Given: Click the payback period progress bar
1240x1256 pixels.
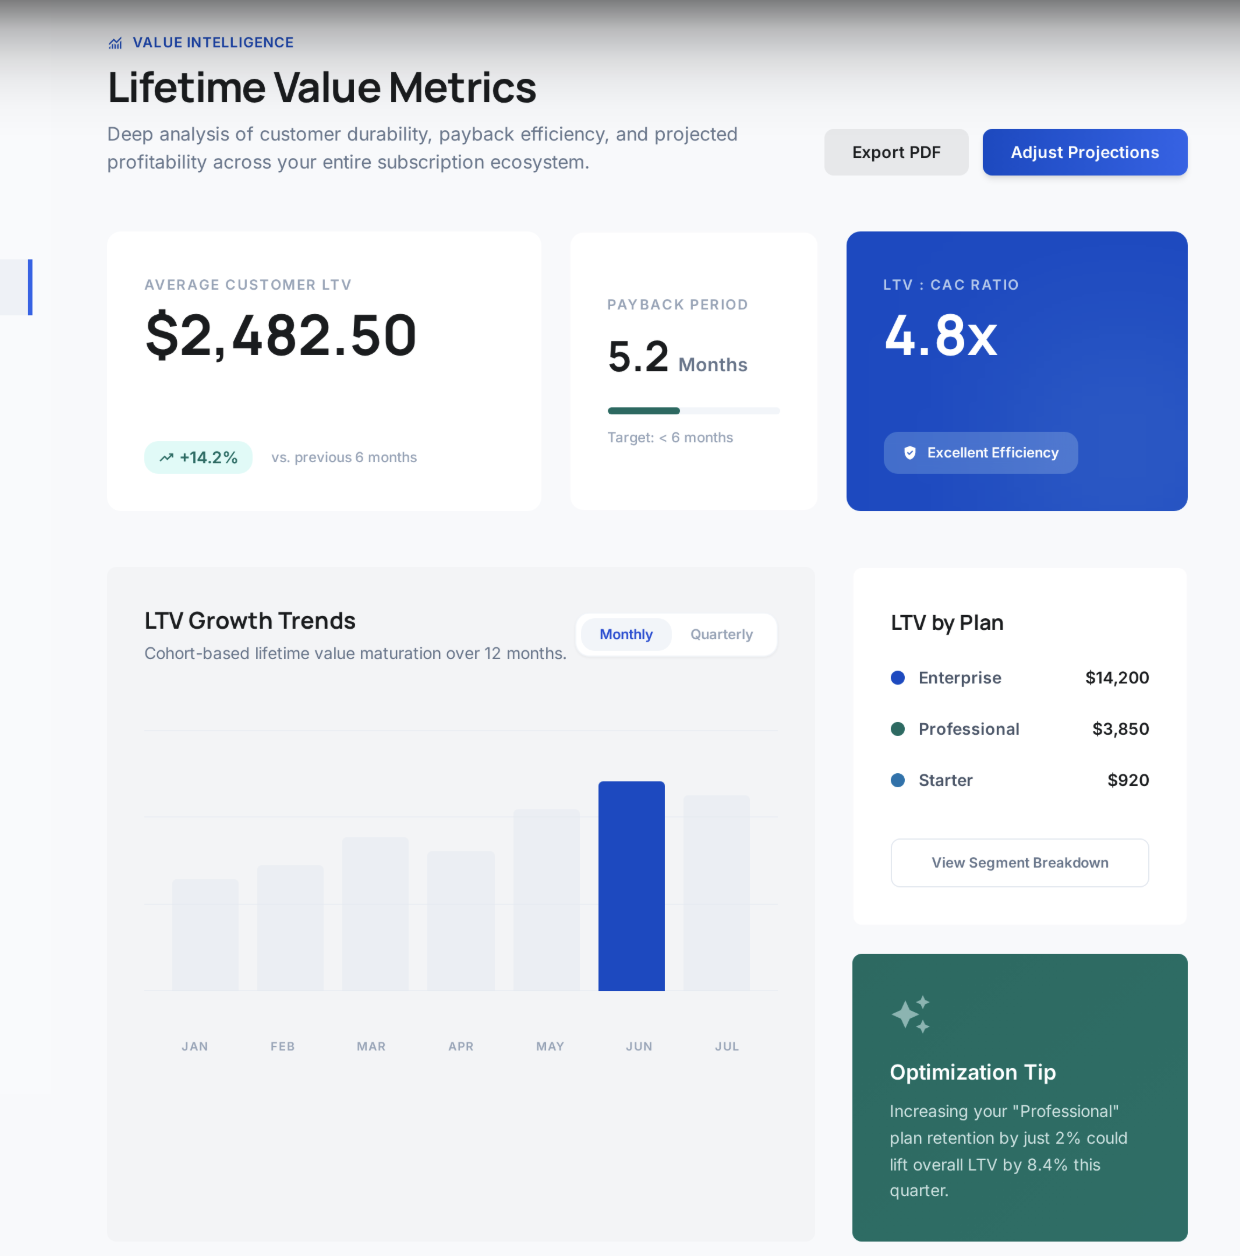Looking at the screenshot, I should [x=693, y=410].
